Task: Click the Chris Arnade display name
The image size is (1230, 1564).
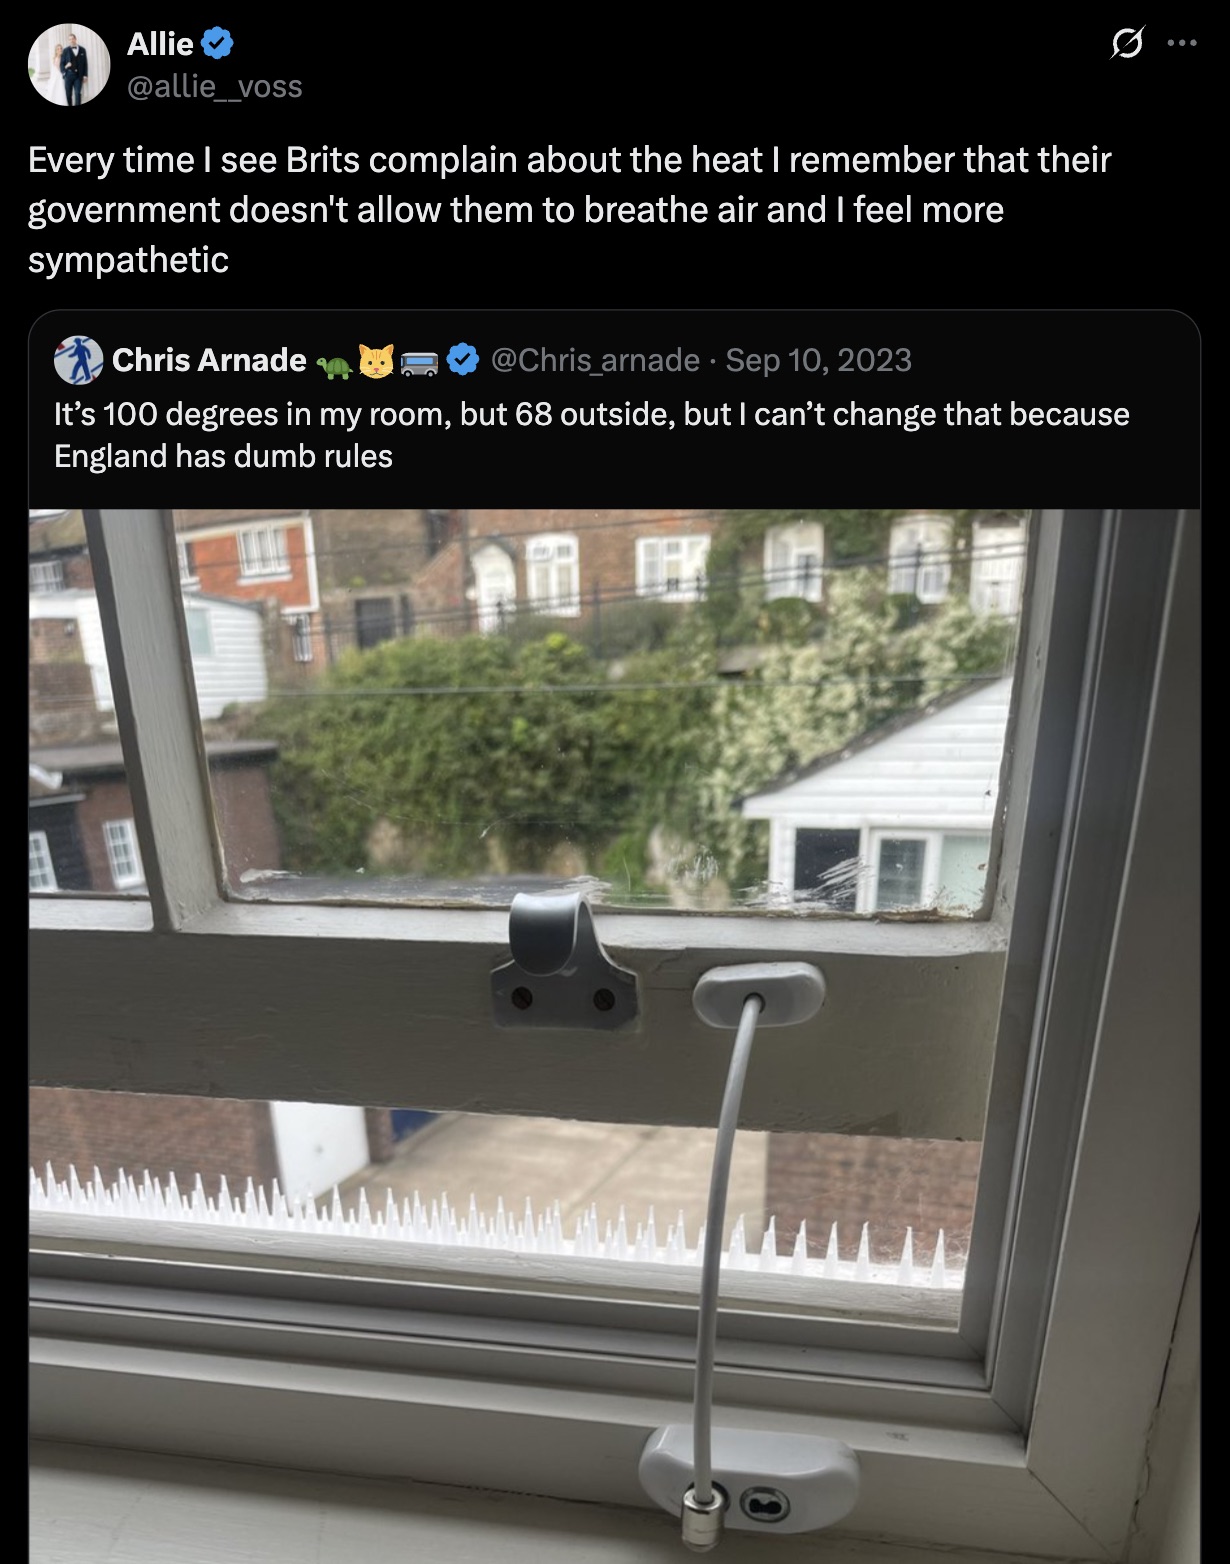Action: point(209,360)
